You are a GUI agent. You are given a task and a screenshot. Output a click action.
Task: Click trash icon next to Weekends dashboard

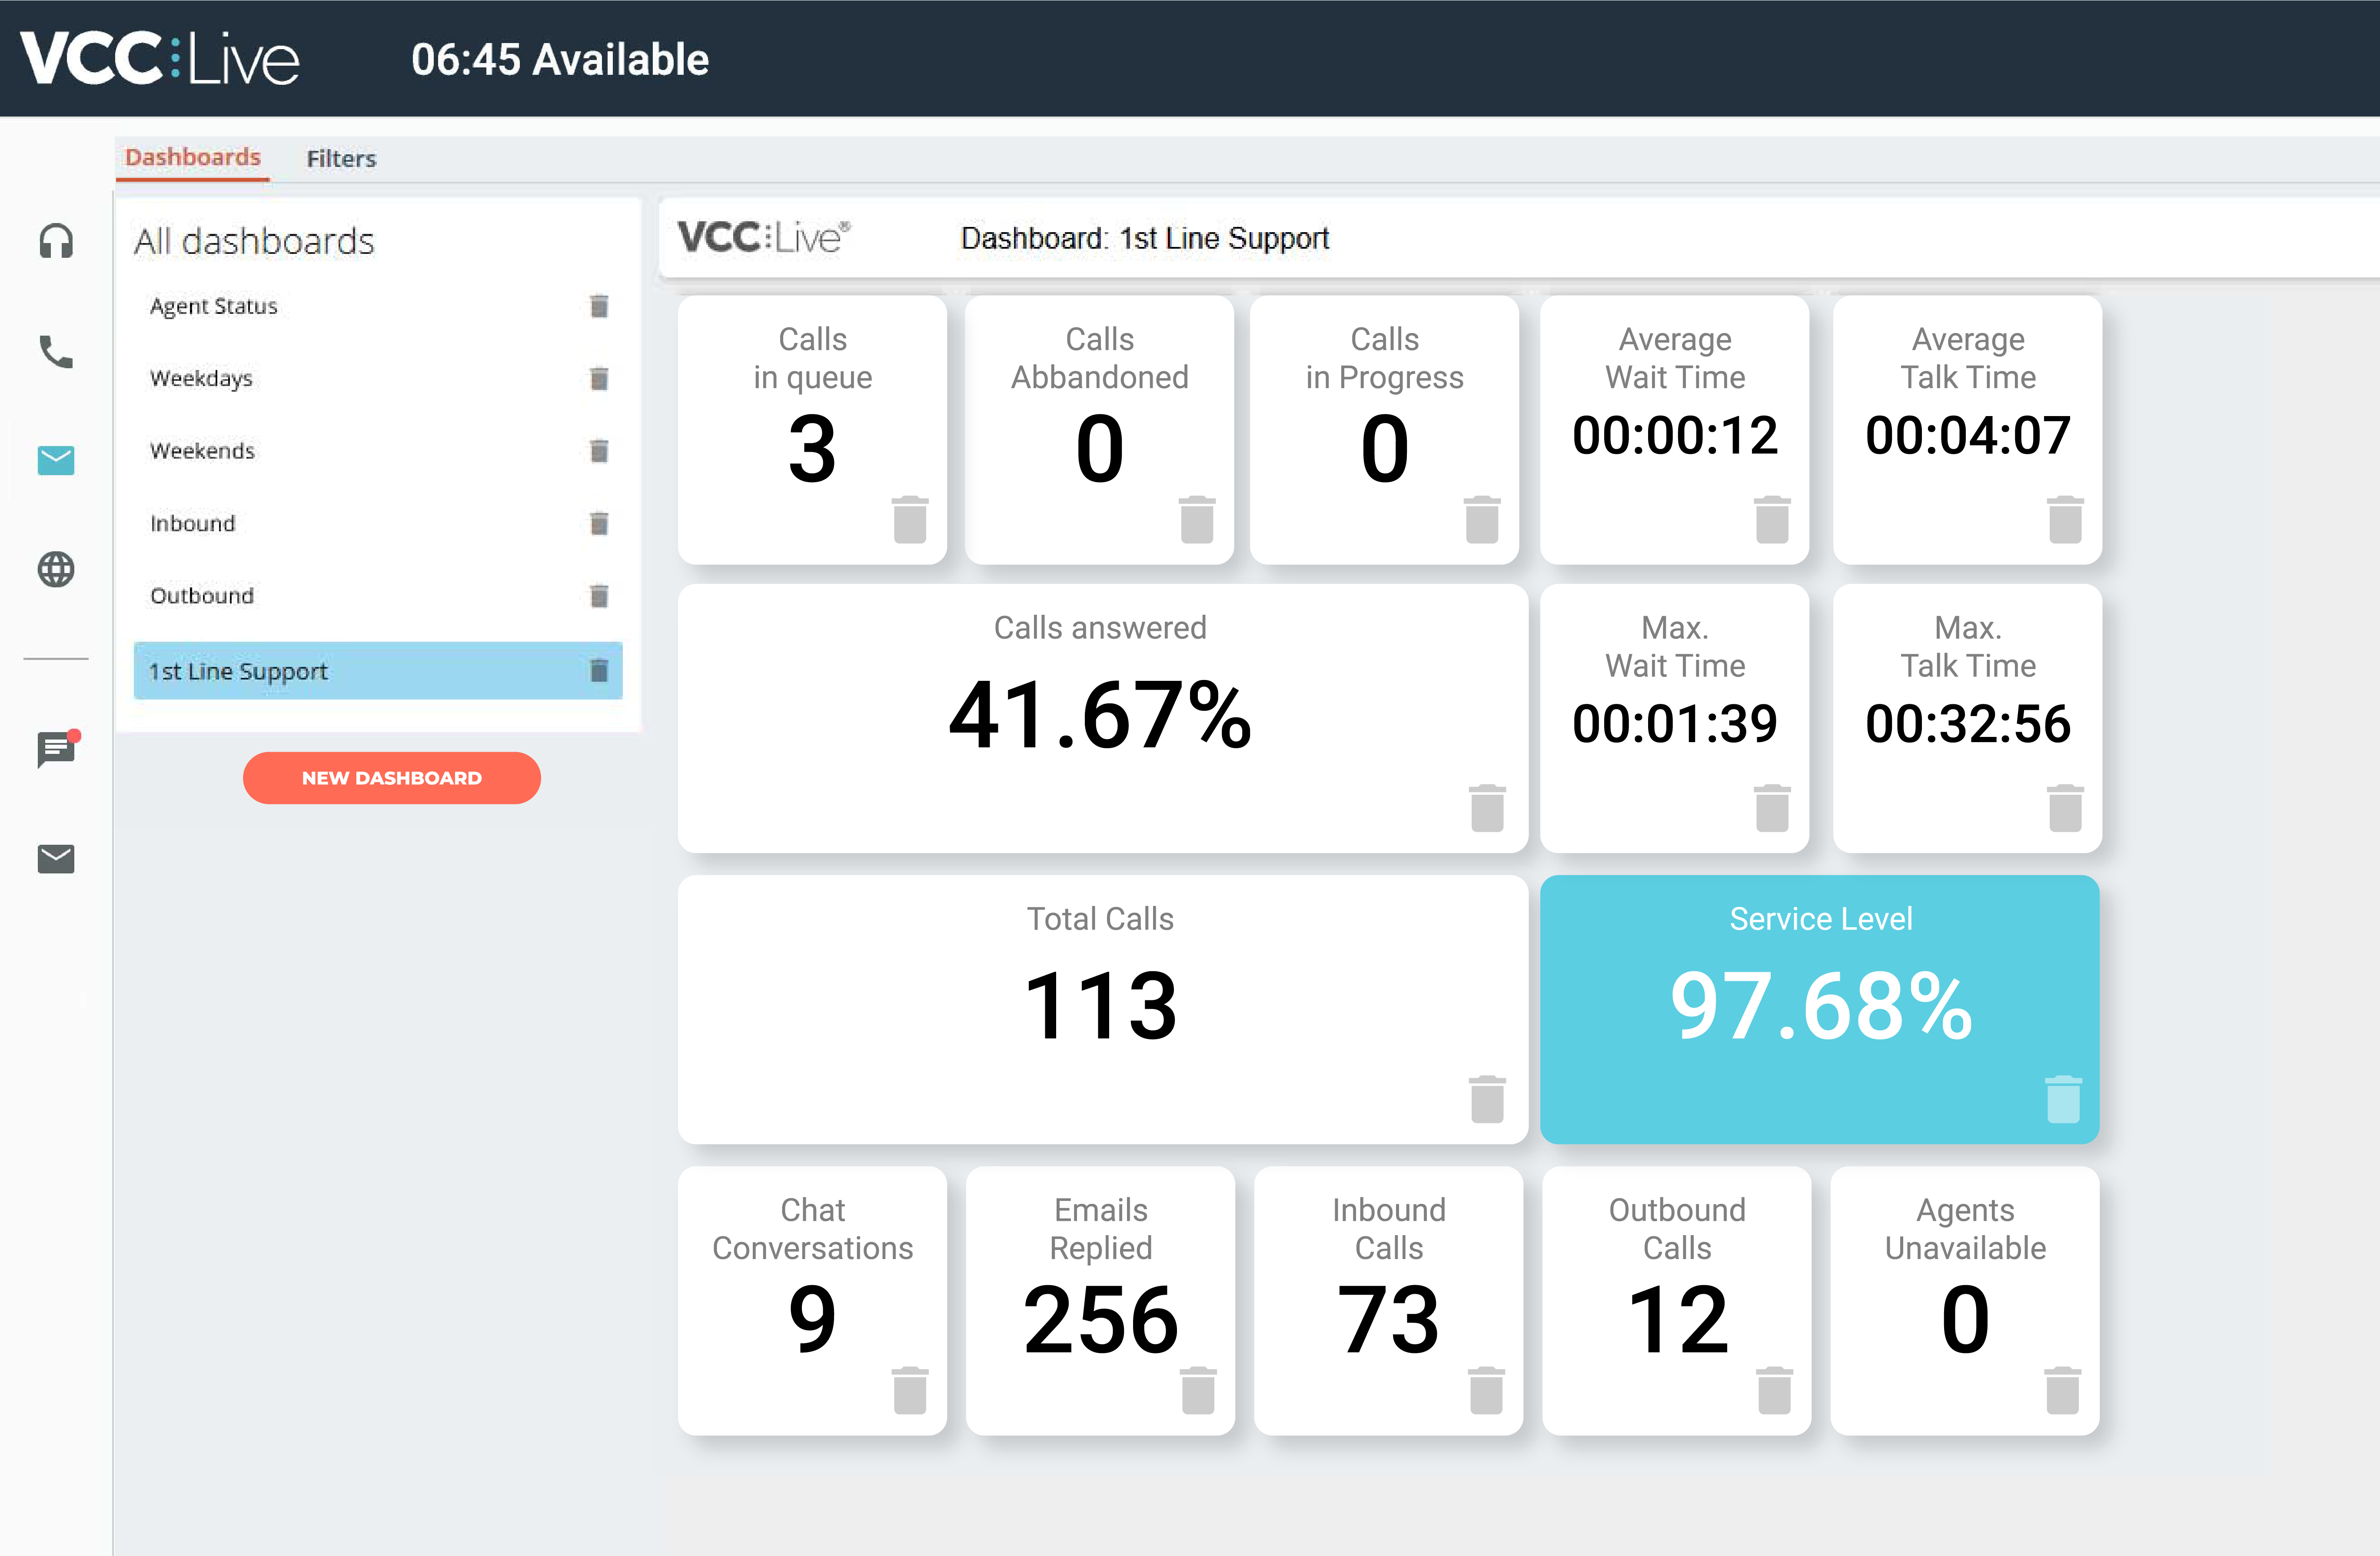click(x=599, y=451)
